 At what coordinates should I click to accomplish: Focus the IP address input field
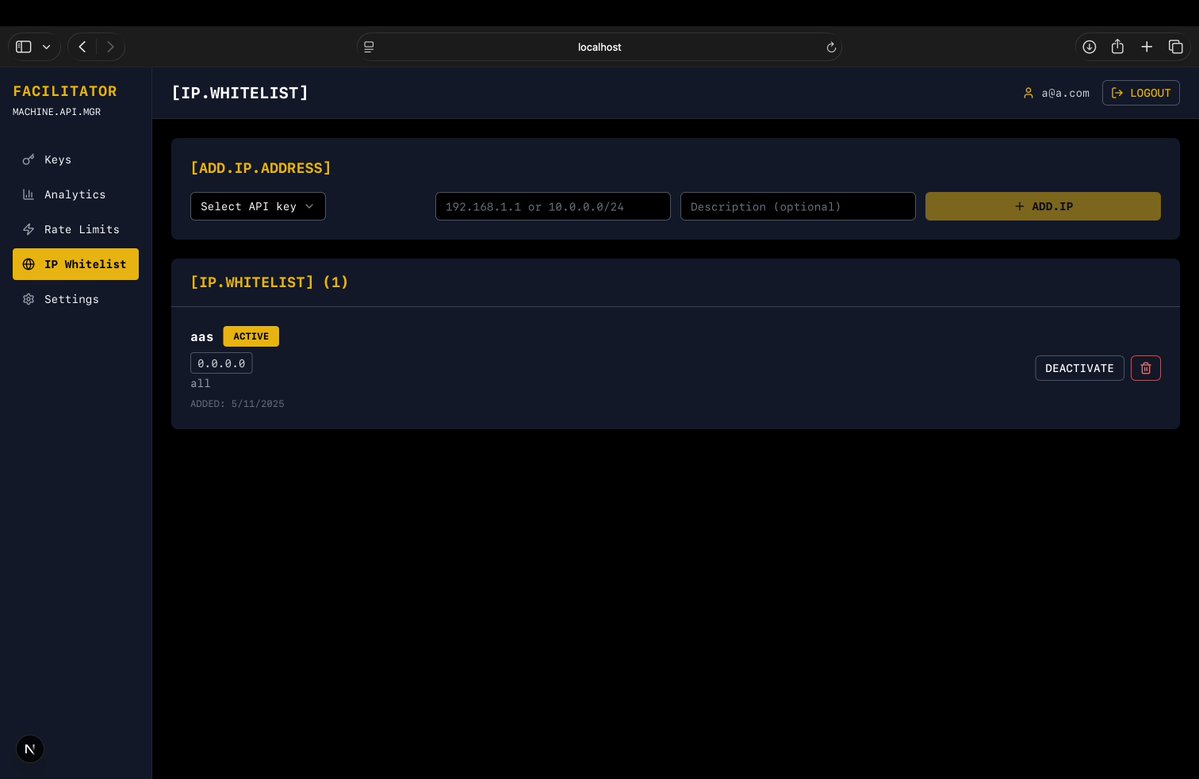pyautogui.click(x=552, y=206)
